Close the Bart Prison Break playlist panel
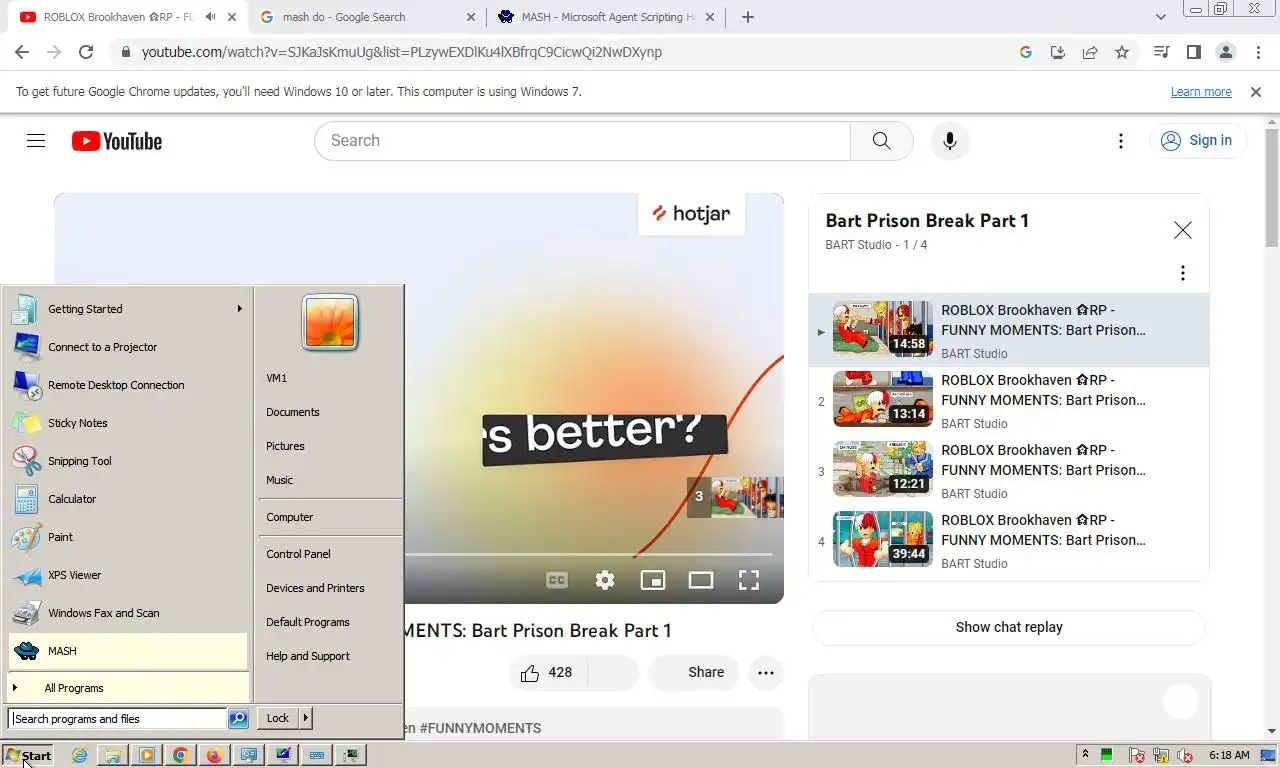The width and height of the screenshot is (1280, 768). [1183, 231]
